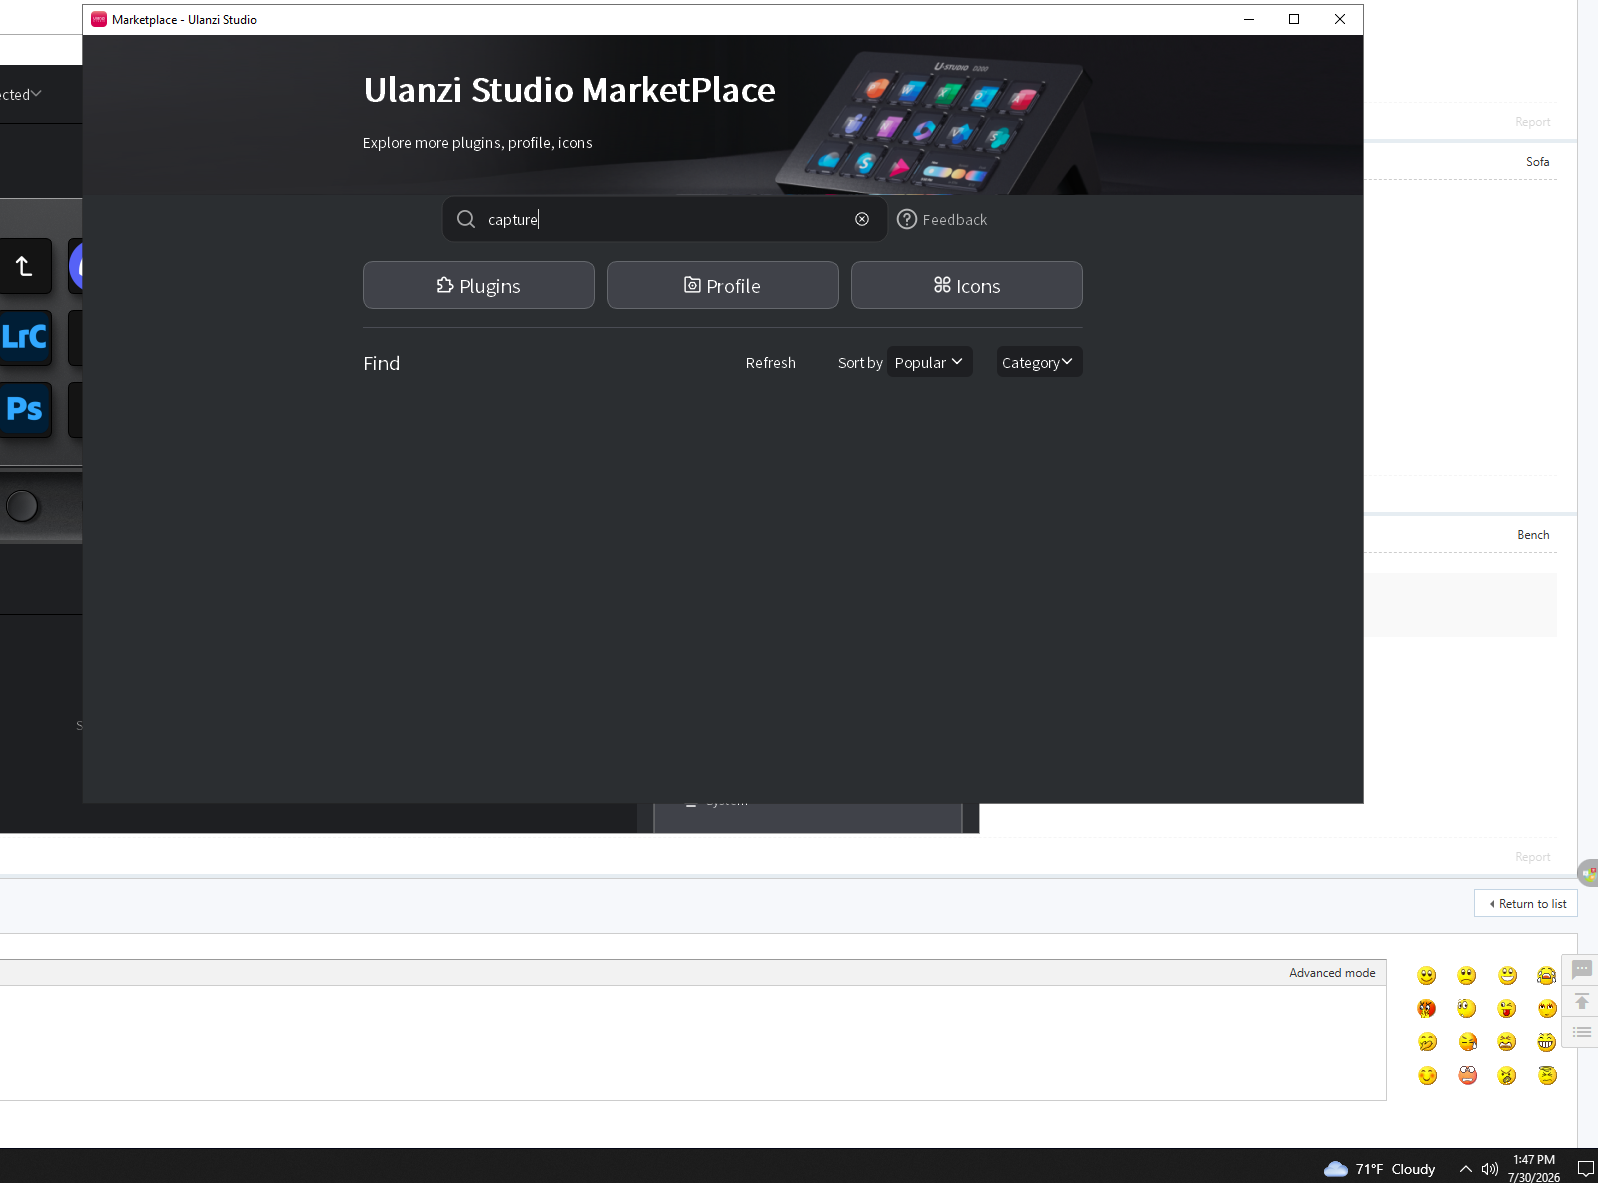Close the Marketplace window
Screen dimensions: 1598x1183
pyautogui.click(x=1340, y=19)
